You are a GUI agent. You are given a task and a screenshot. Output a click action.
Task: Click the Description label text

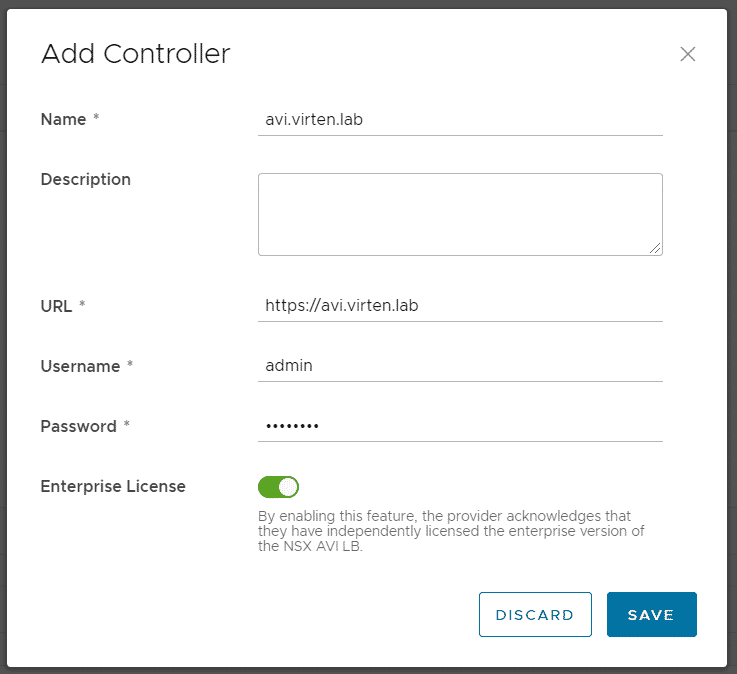click(86, 180)
